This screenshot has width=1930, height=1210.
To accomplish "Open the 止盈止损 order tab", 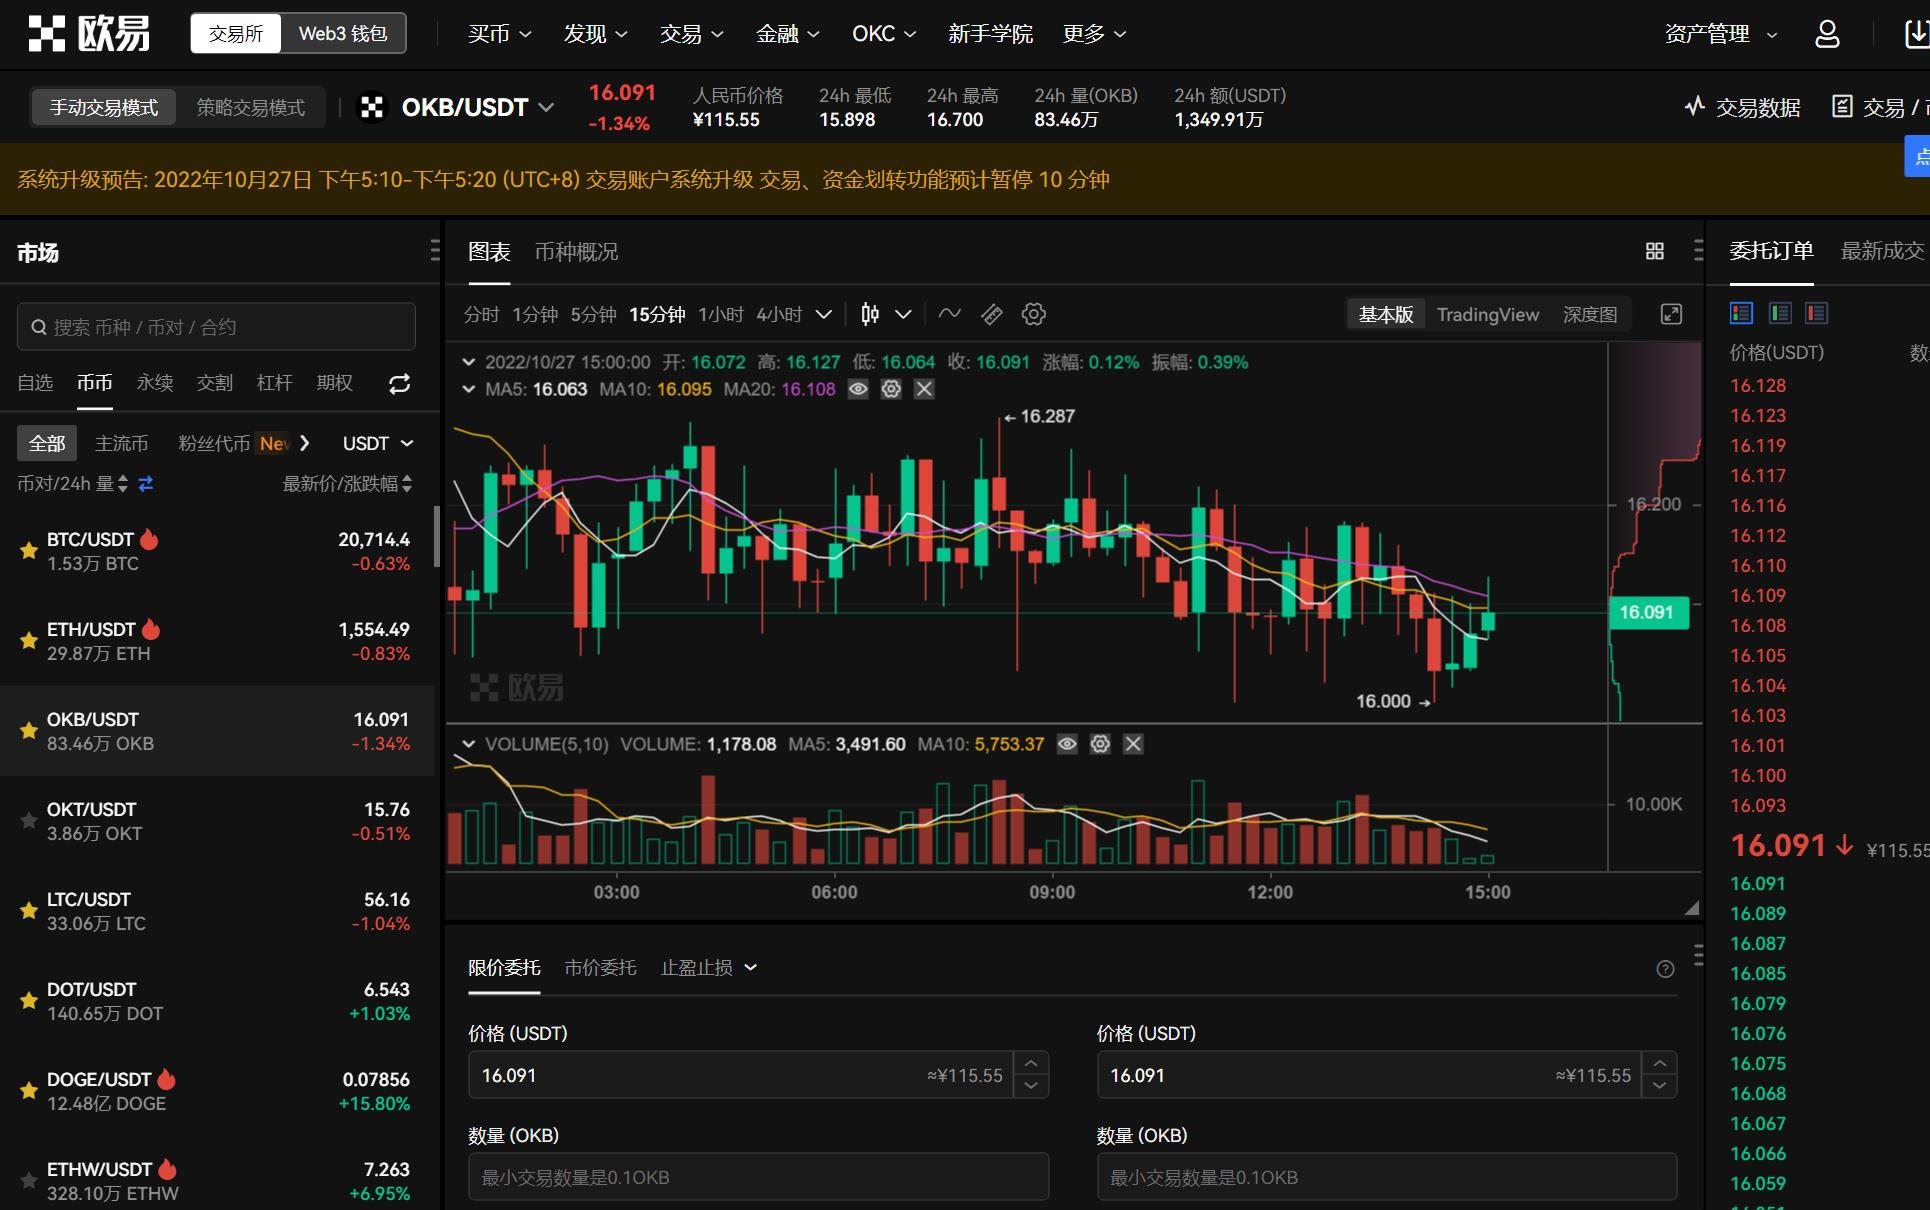I will click(697, 967).
